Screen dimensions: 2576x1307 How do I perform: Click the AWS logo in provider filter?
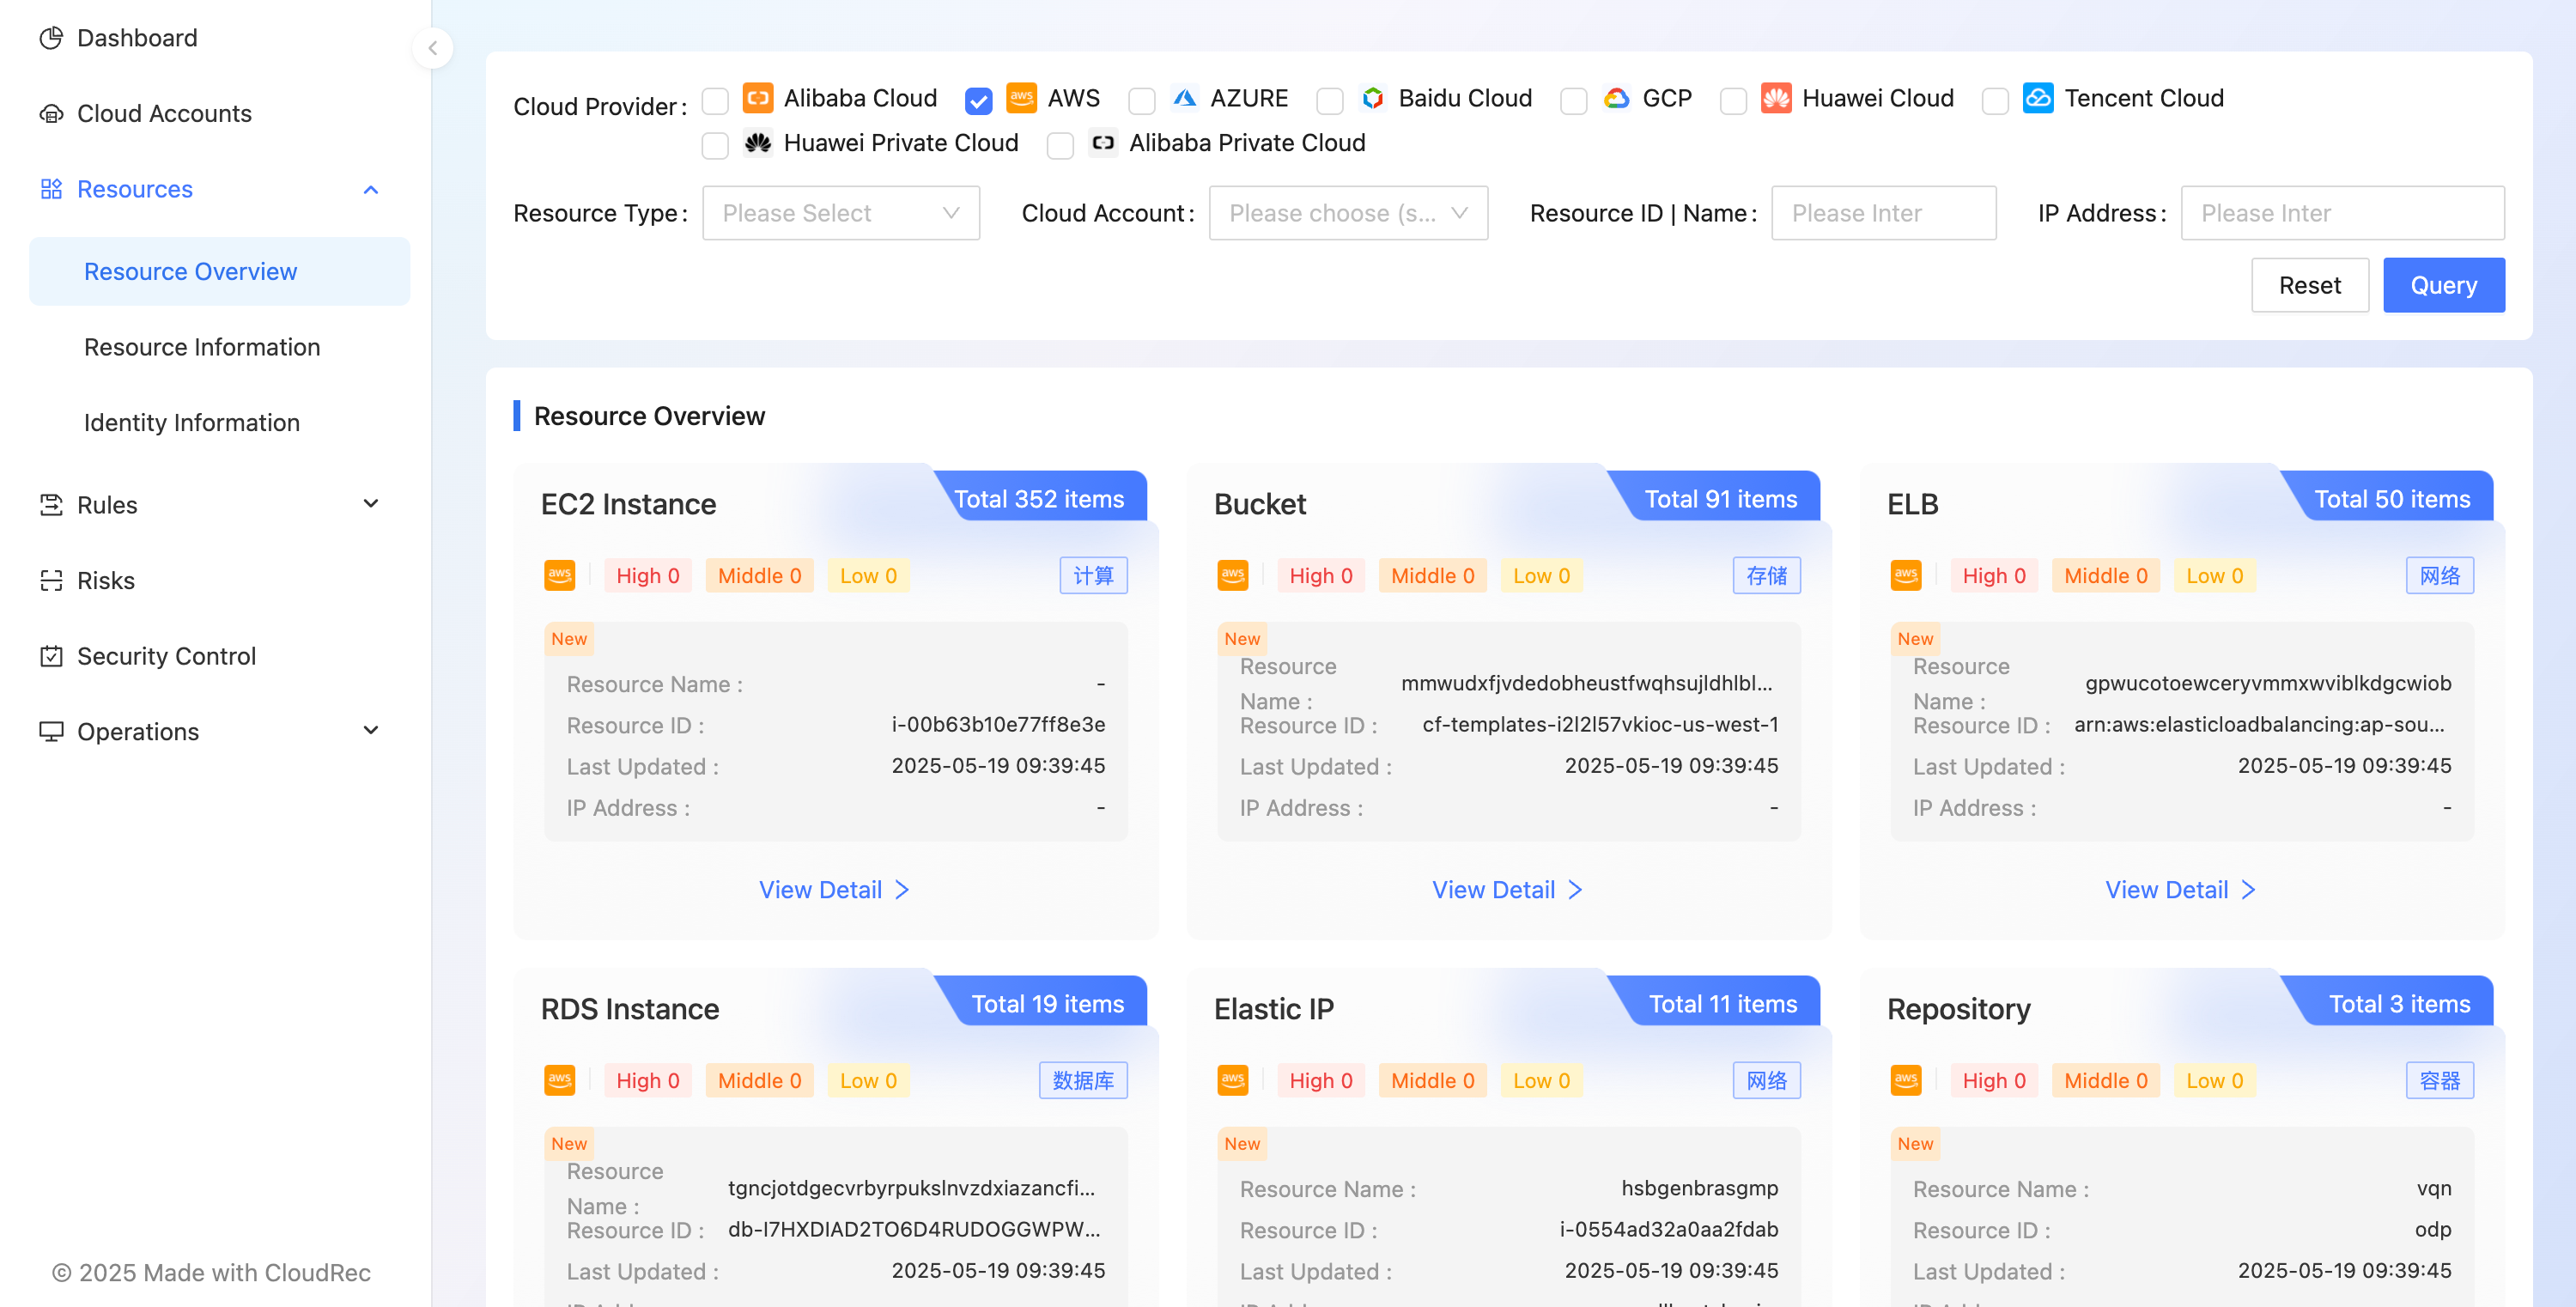click(x=1021, y=98)
